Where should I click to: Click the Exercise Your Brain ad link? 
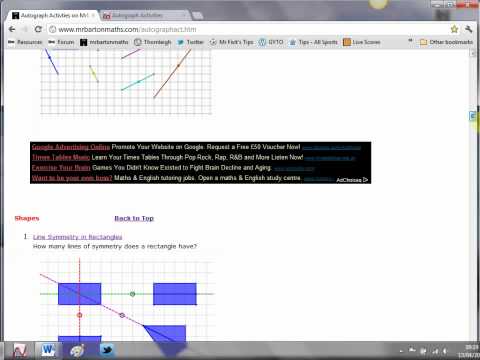pyautogui.click(x=61, y=168)
